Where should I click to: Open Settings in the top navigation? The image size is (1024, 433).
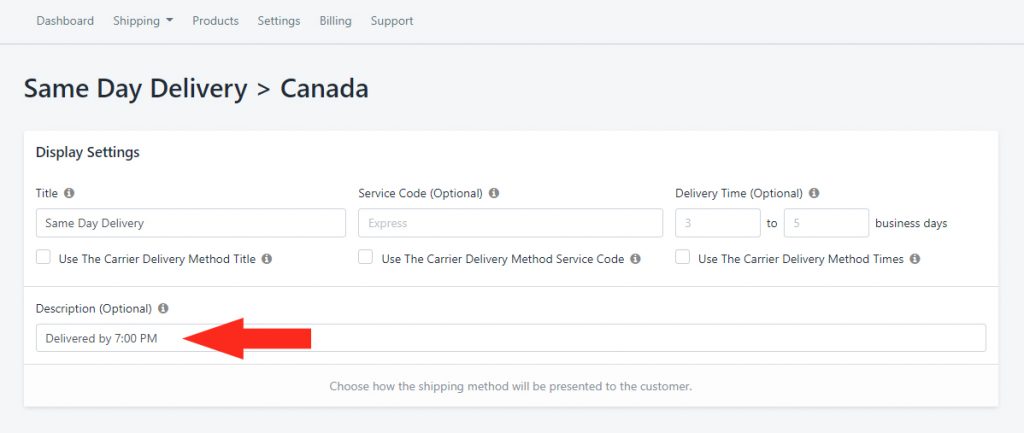click(x=279, y=21)
